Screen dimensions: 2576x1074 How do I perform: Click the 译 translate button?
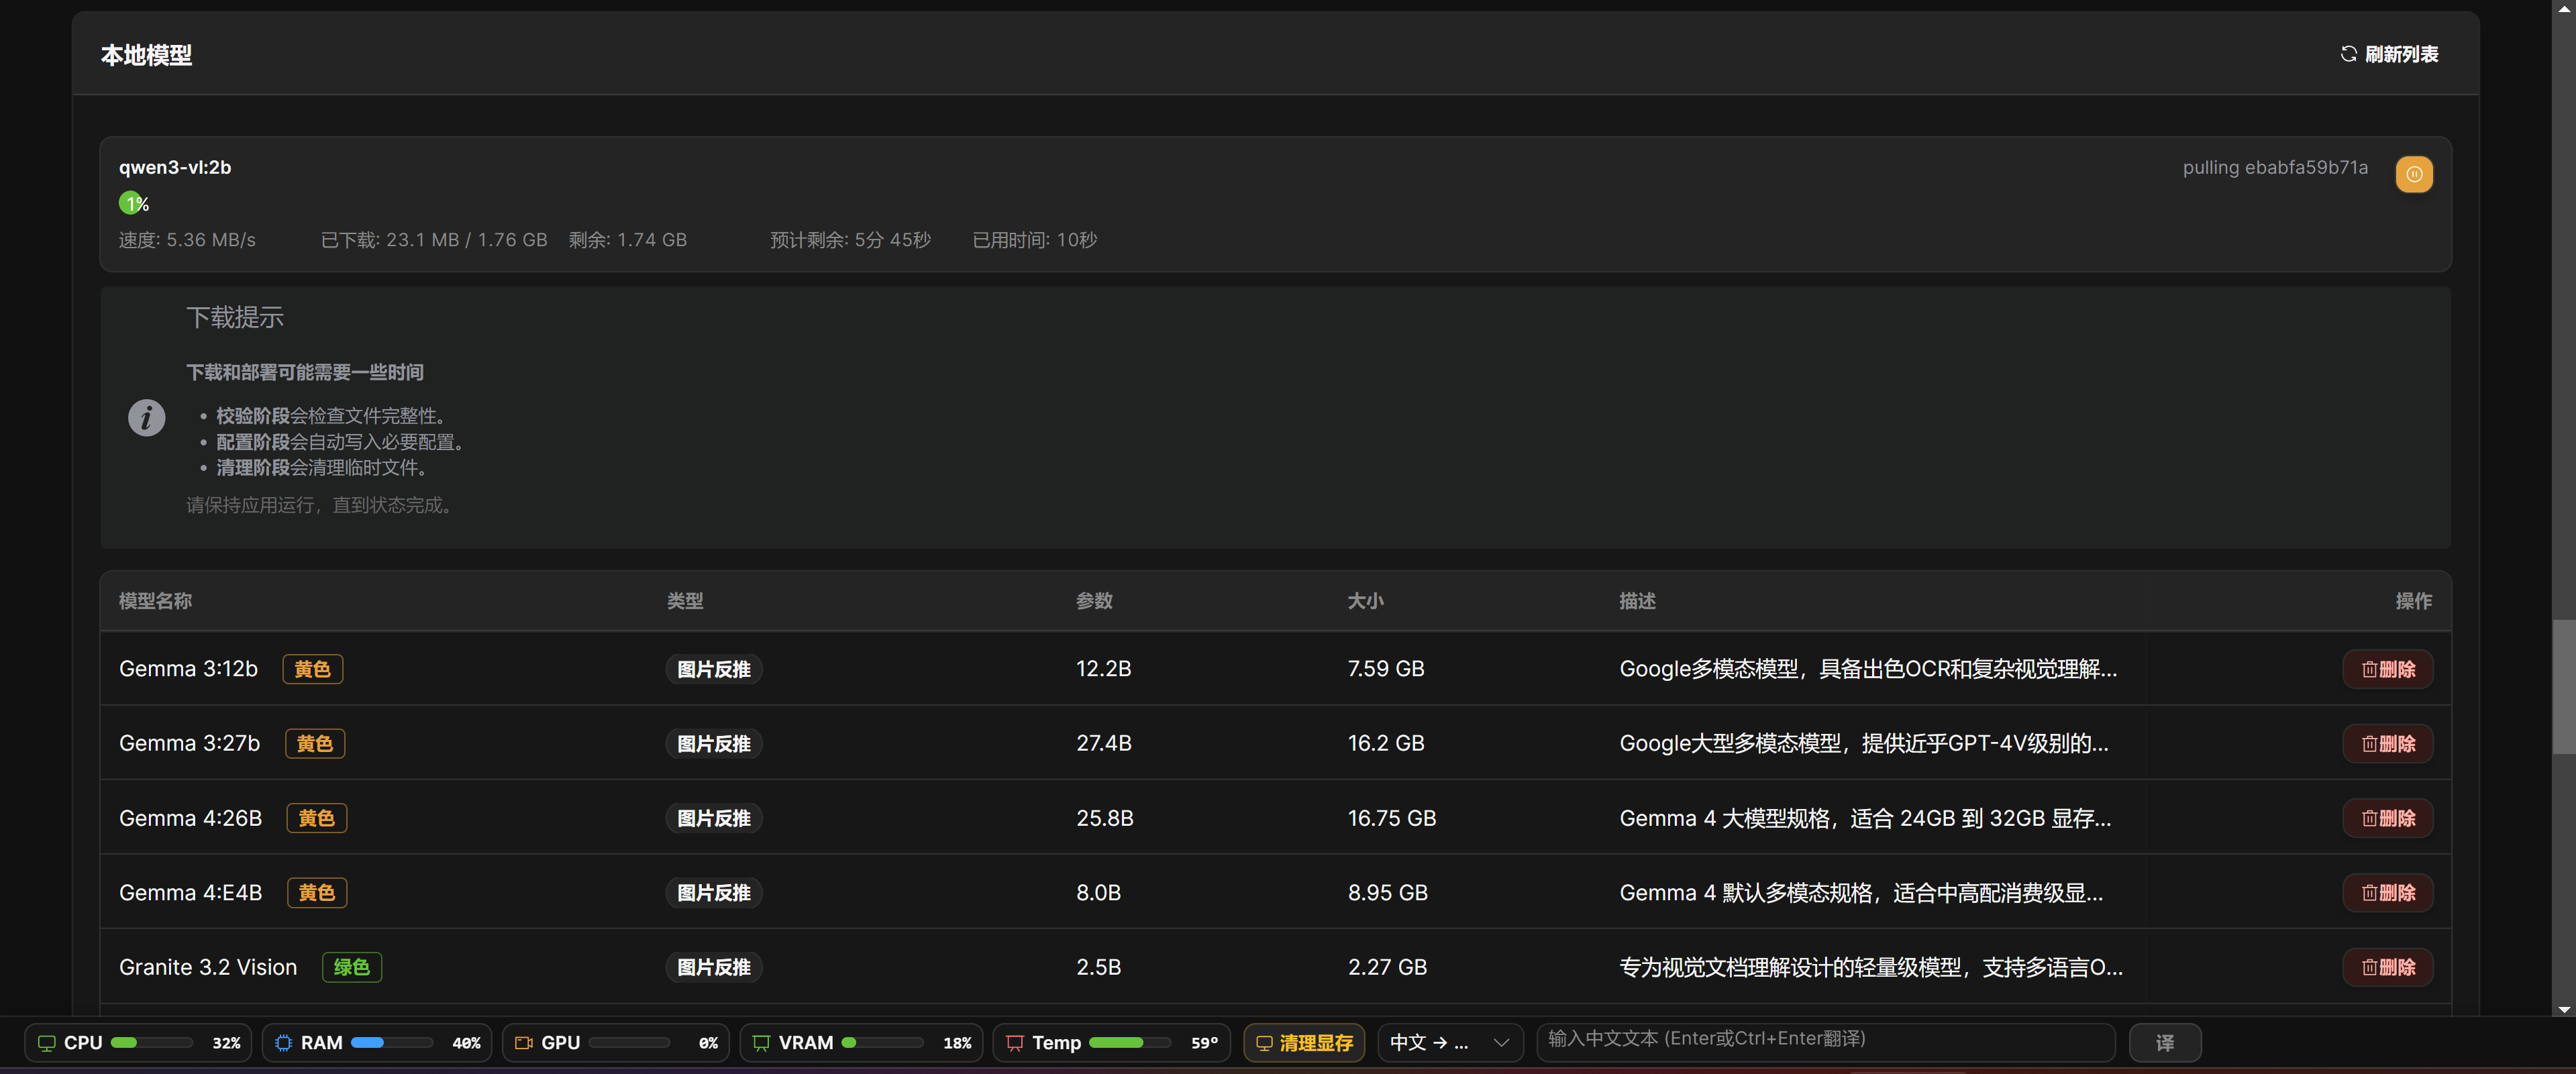pos(2164,1043)
